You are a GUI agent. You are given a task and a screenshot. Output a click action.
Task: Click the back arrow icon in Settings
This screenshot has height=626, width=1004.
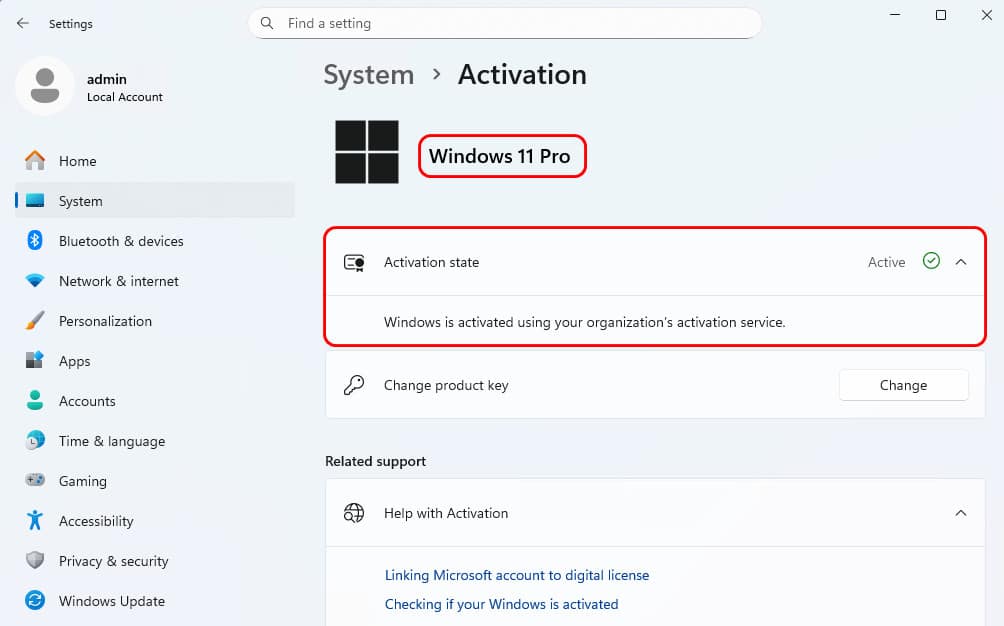23,24
